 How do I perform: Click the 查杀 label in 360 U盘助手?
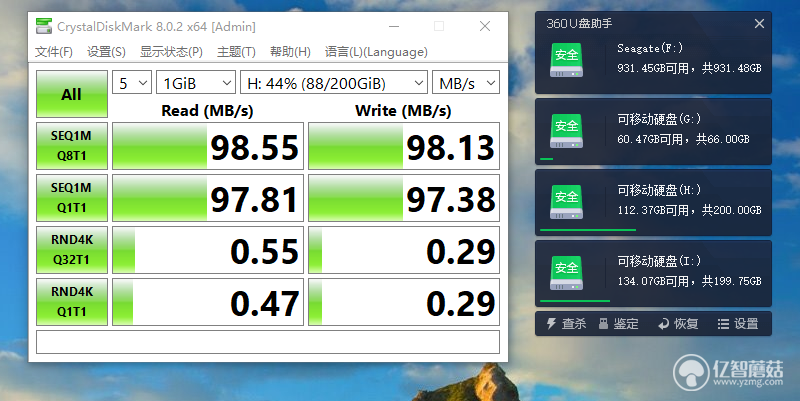[574, 324]
